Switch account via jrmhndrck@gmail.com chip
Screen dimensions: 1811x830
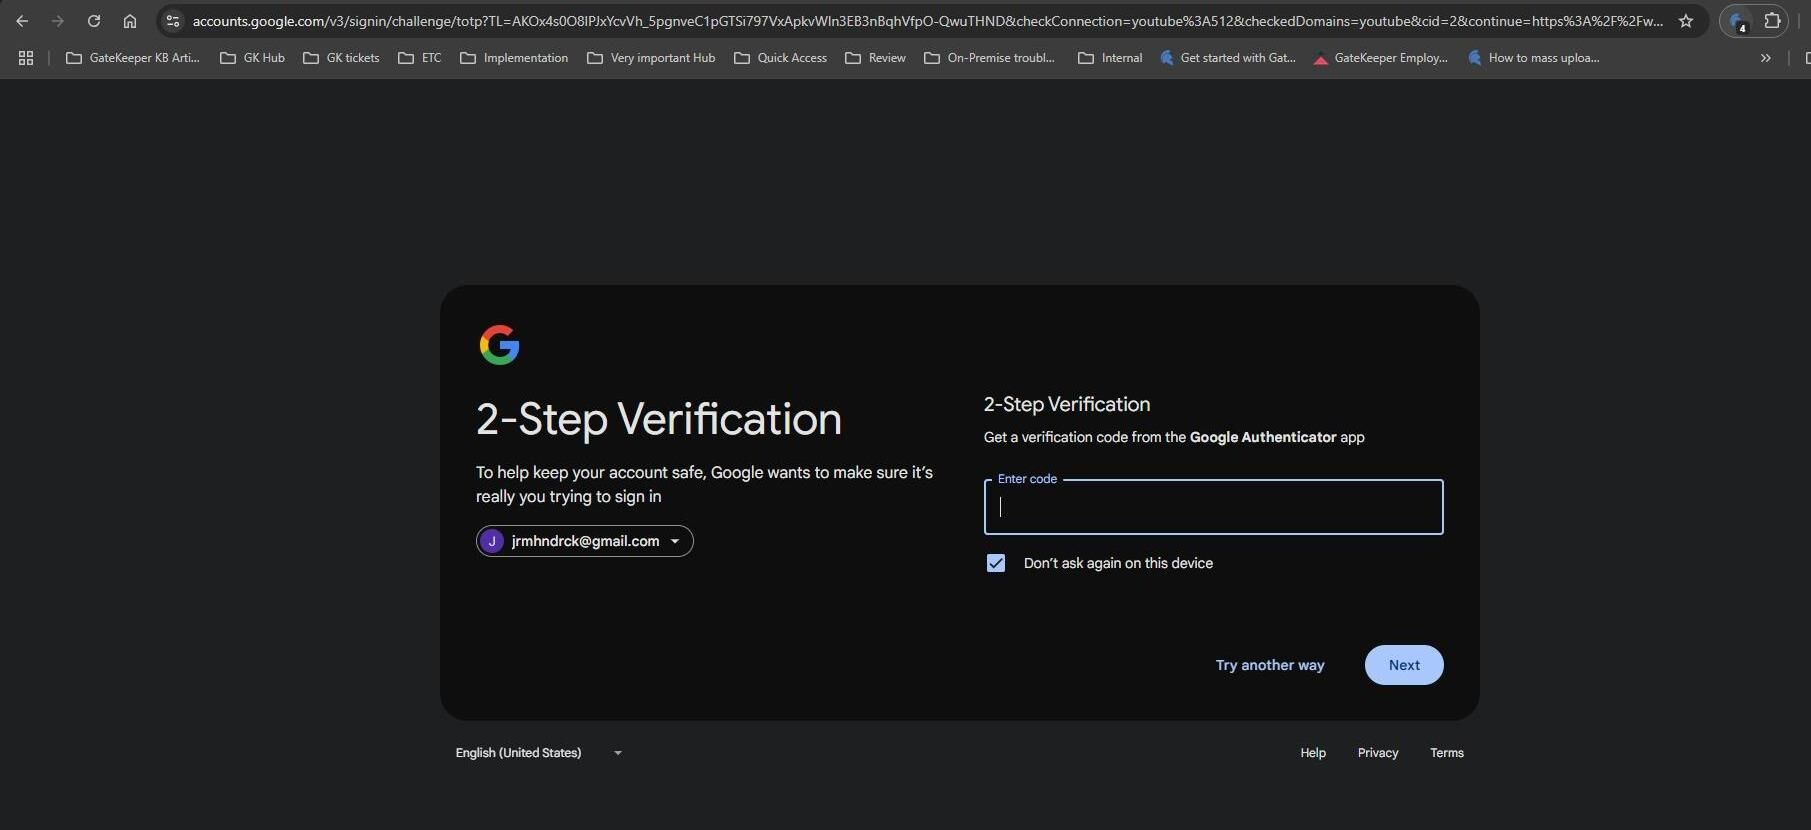585,541
